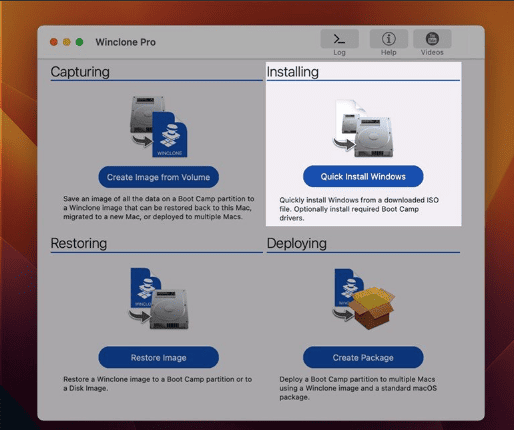Open the Help info icon
The image size is (514, 430).
coord(388,39)
